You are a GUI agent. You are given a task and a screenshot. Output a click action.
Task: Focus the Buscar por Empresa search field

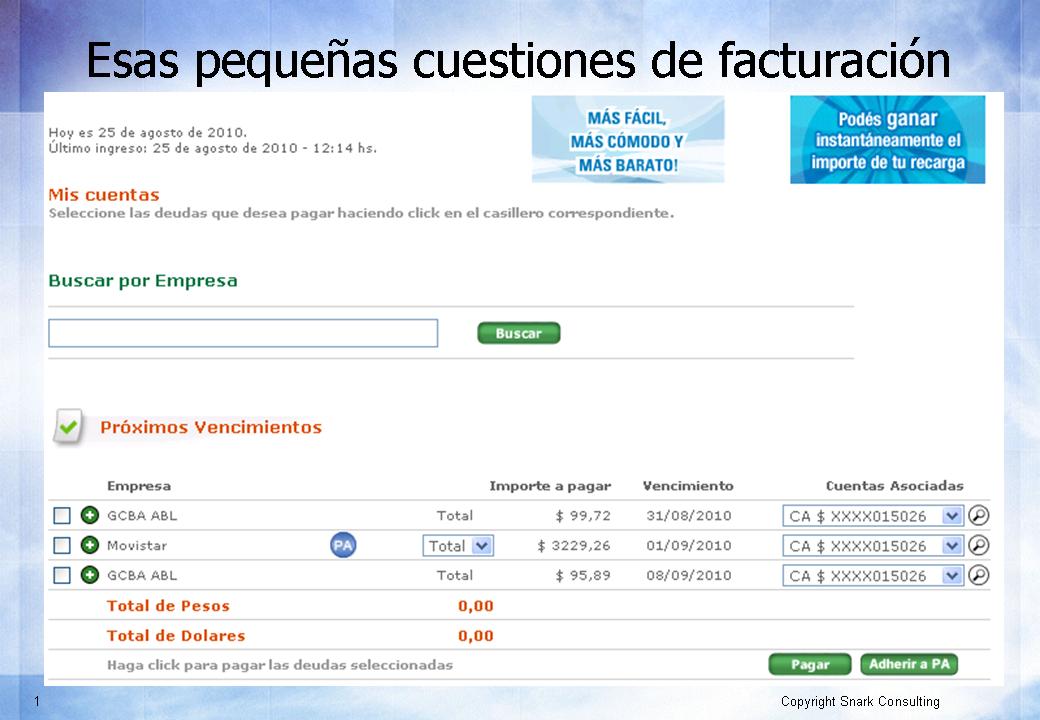click(243, 333)
